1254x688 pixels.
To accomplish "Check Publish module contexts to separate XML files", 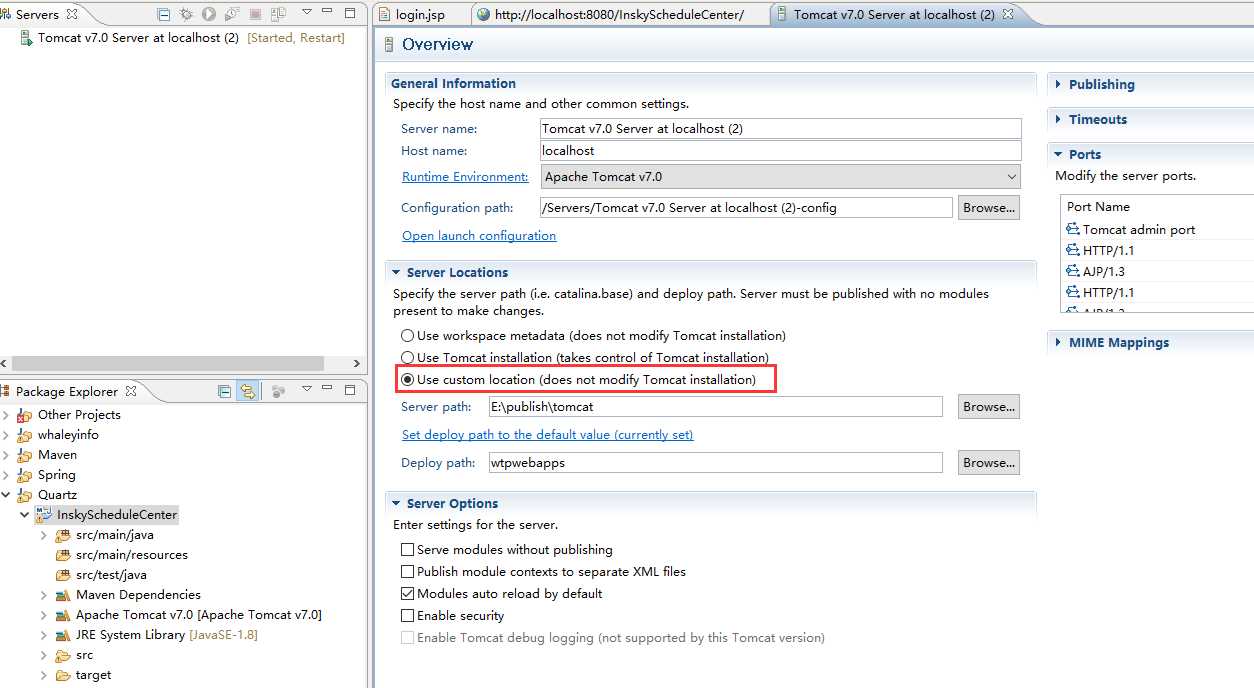I will 407,572.
